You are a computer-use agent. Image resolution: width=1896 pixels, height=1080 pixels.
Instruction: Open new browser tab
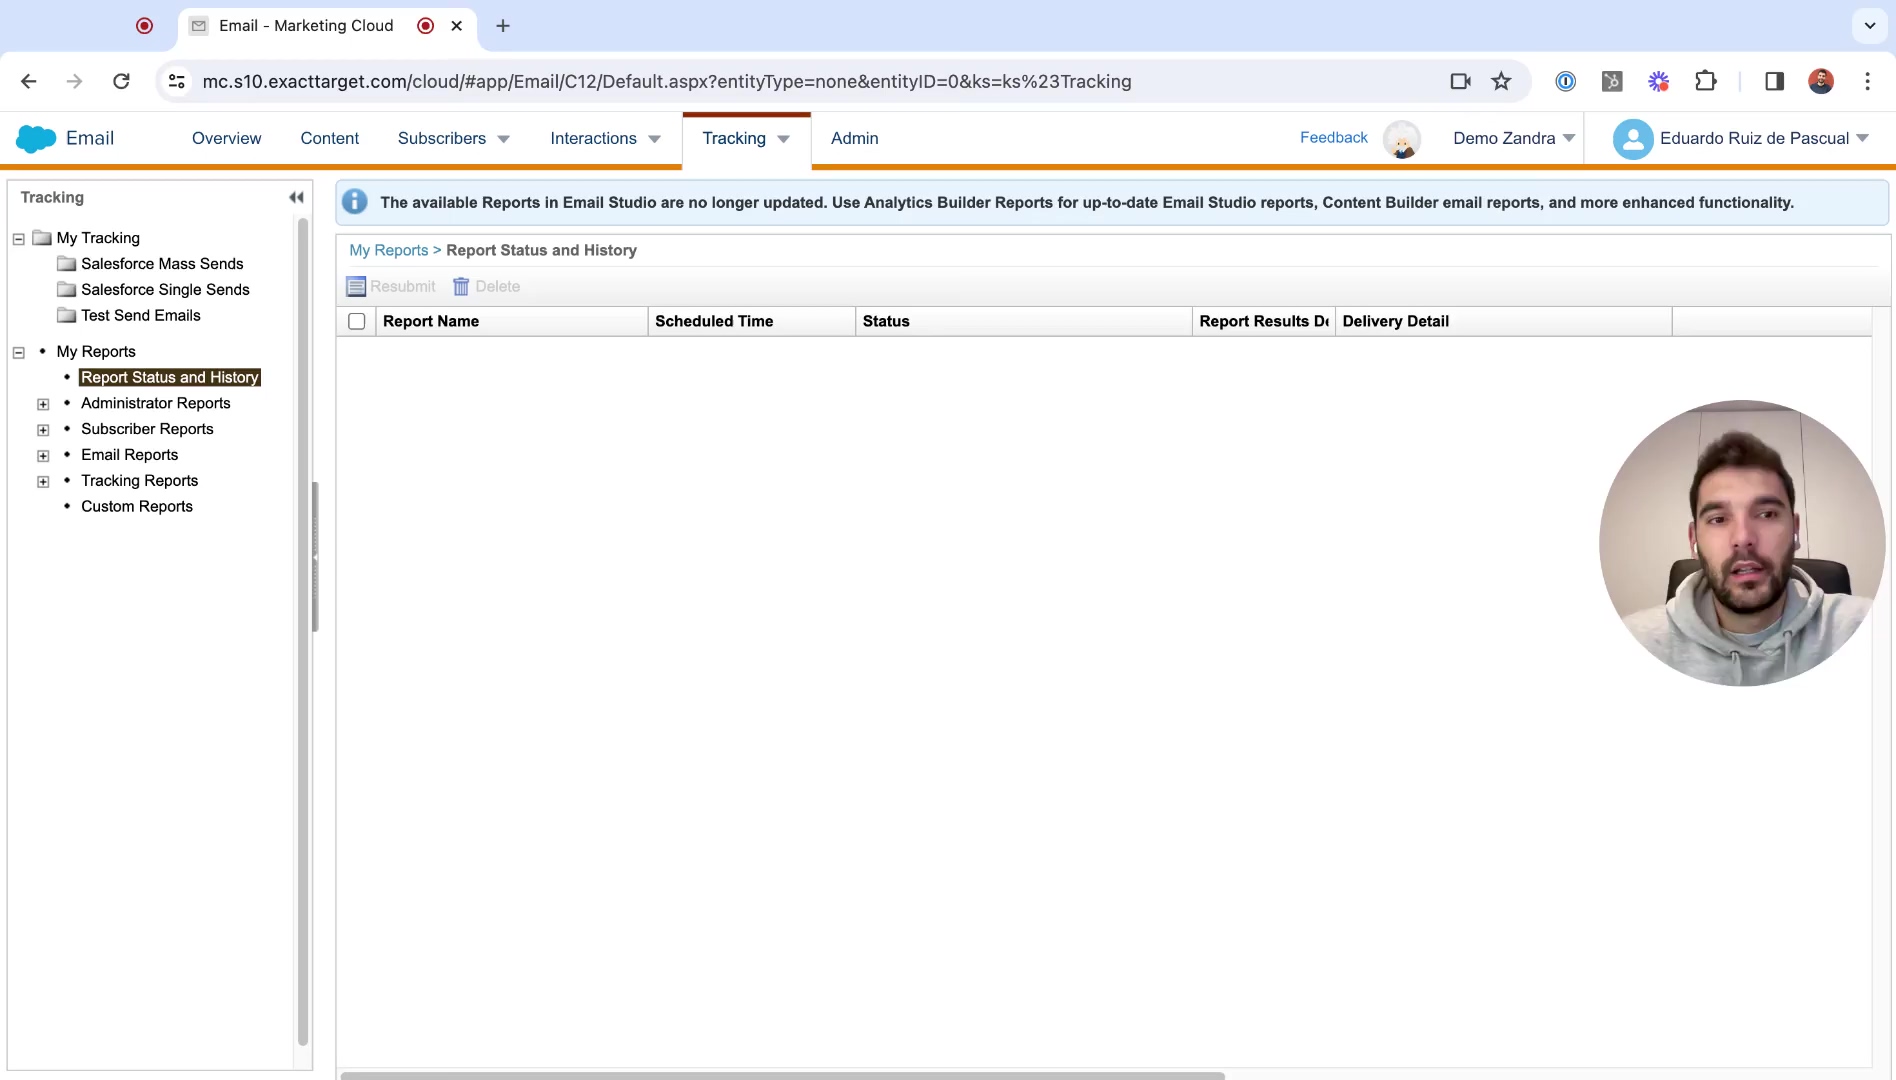pyautogui.click(x=503, y=26)
